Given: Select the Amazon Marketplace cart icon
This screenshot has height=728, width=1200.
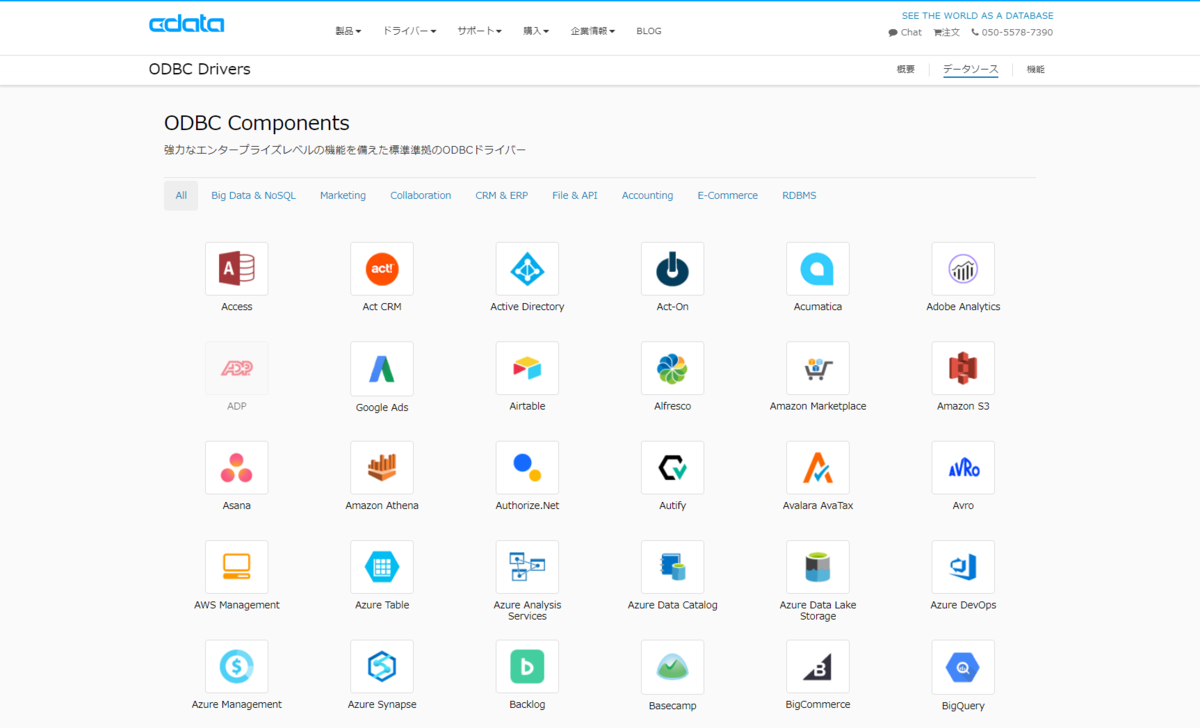Looking at the screenshot, I should point(818,369).
